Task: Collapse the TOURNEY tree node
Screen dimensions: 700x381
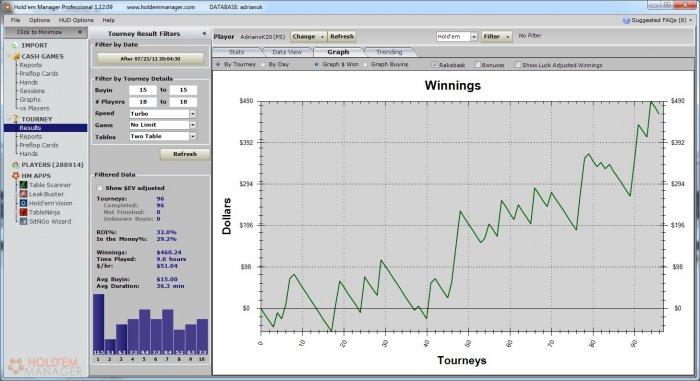Action: pos(9,119)
